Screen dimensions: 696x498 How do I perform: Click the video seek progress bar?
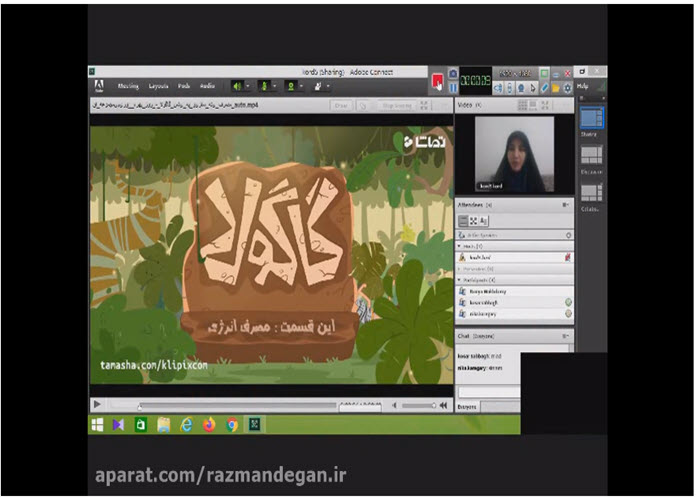[223, 405]
